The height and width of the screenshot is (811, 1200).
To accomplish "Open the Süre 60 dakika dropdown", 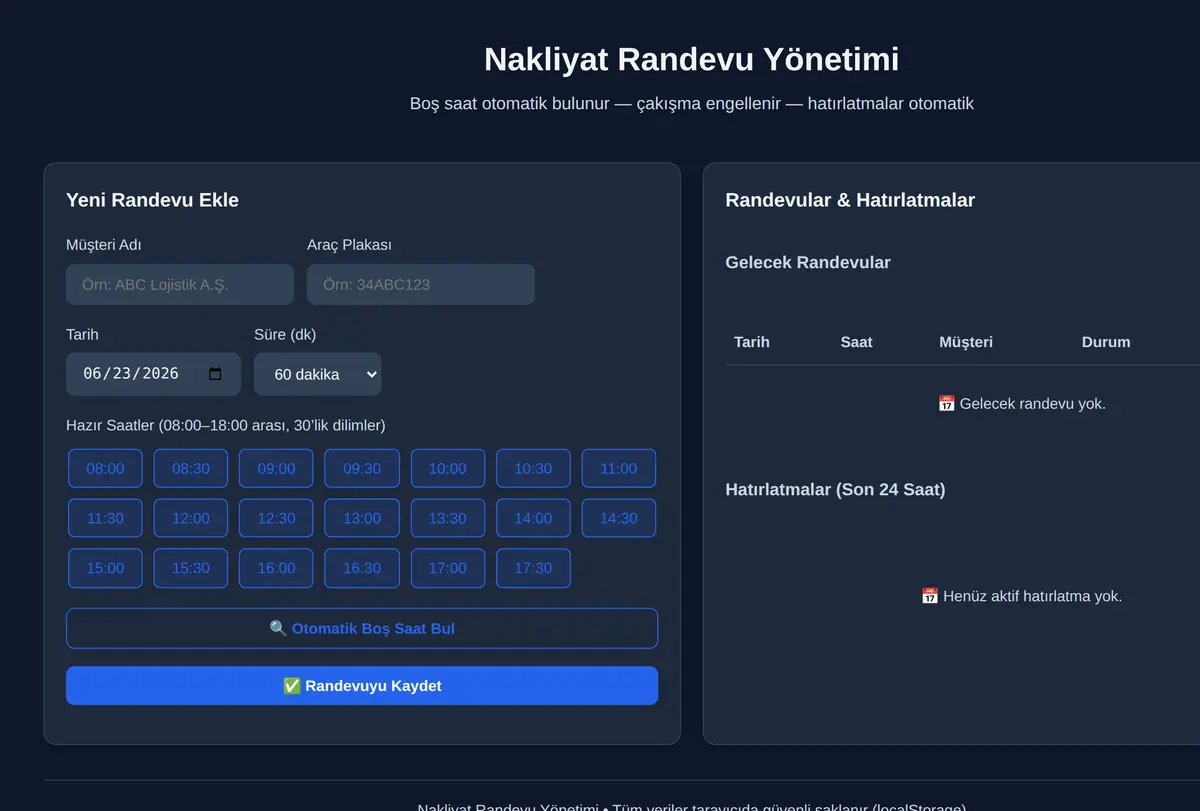I will tap(318, 374).
